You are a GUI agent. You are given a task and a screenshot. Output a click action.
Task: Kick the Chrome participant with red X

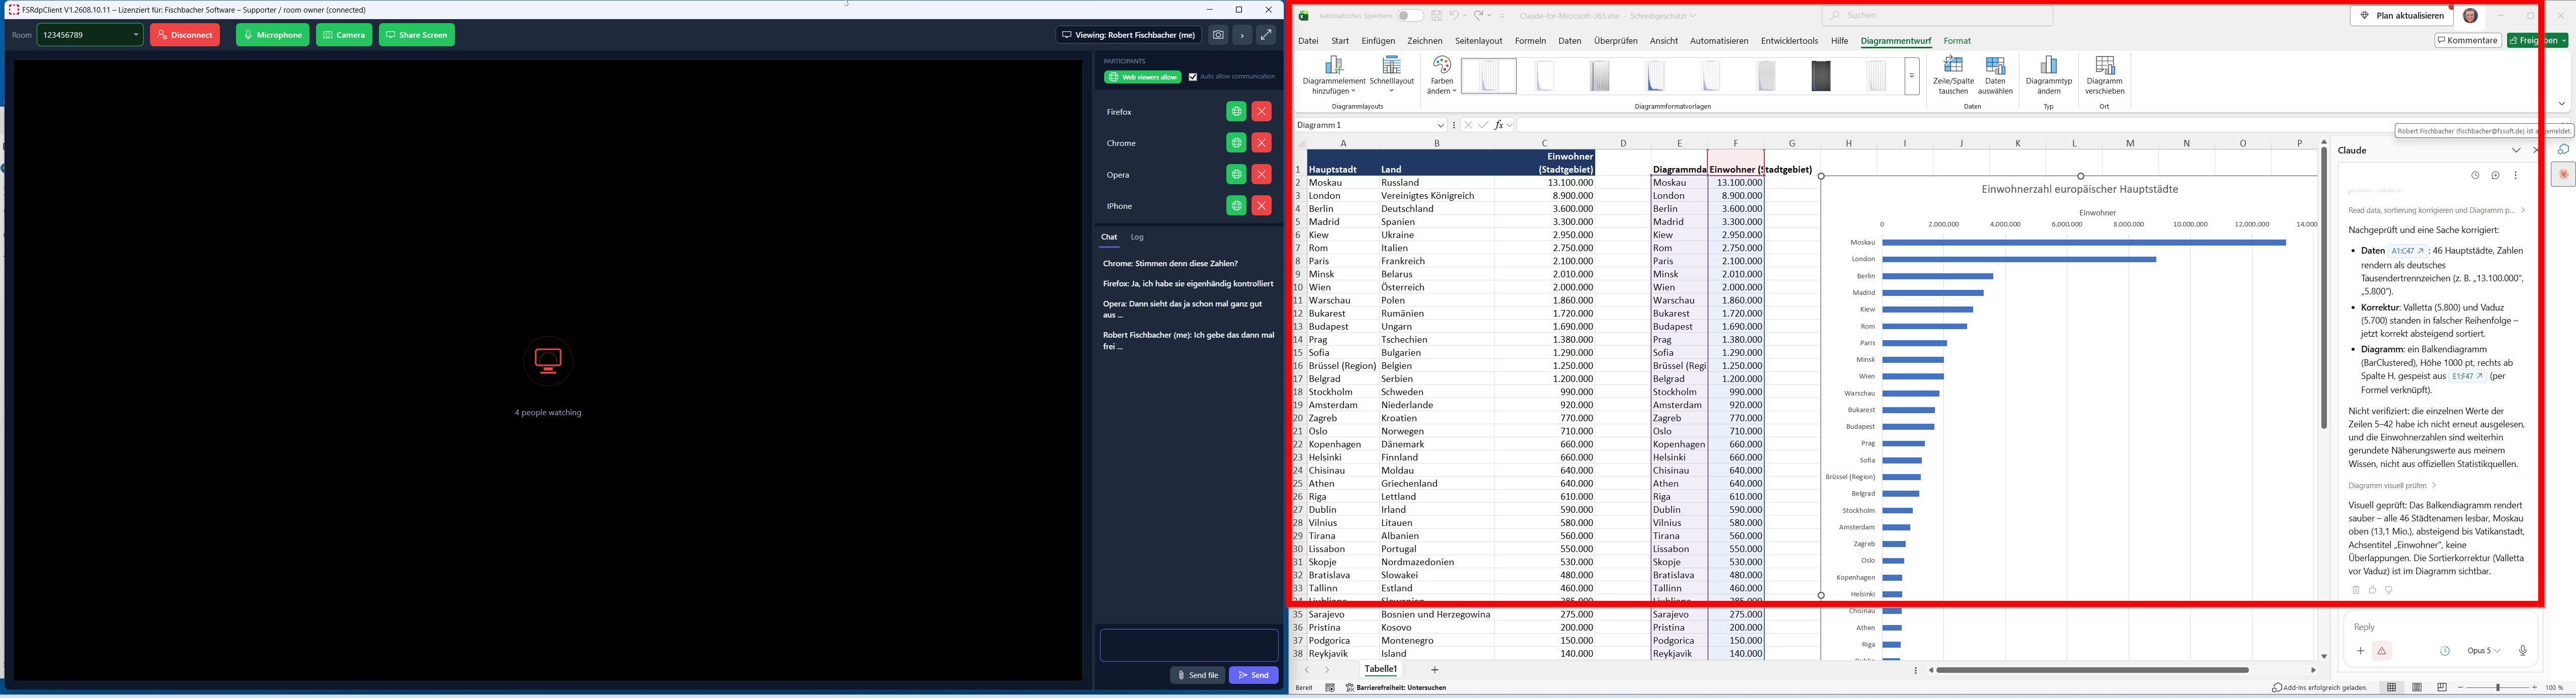point(1262,143)
